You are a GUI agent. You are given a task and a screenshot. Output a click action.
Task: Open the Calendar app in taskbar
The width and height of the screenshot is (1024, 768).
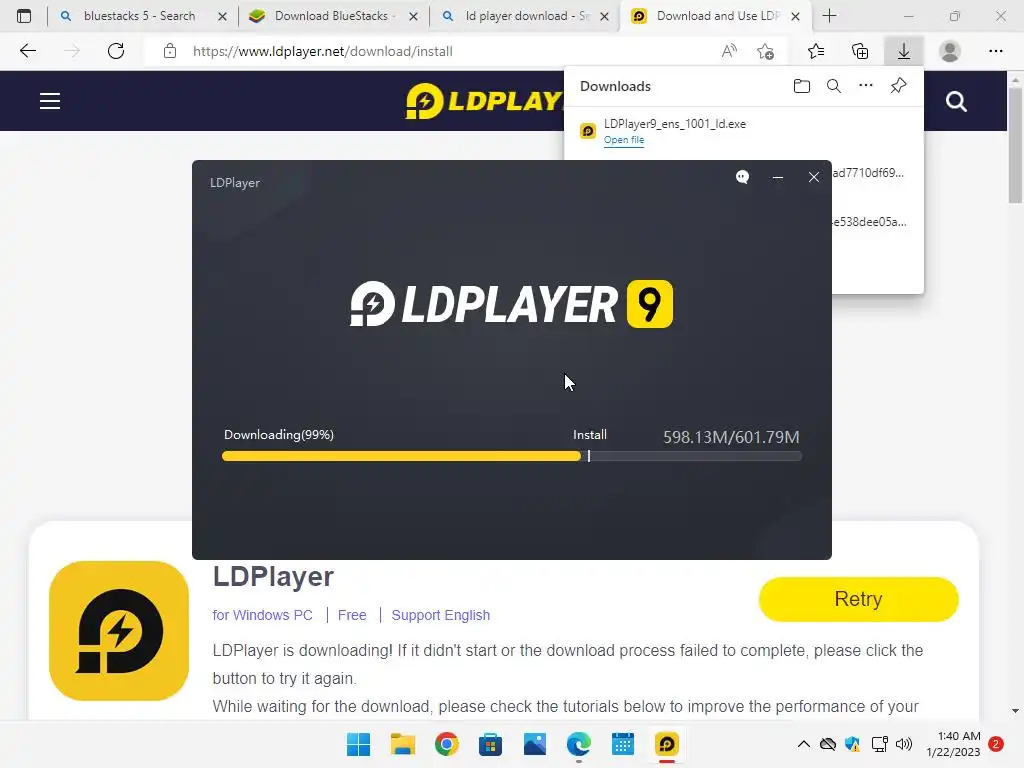coord(623,744)
